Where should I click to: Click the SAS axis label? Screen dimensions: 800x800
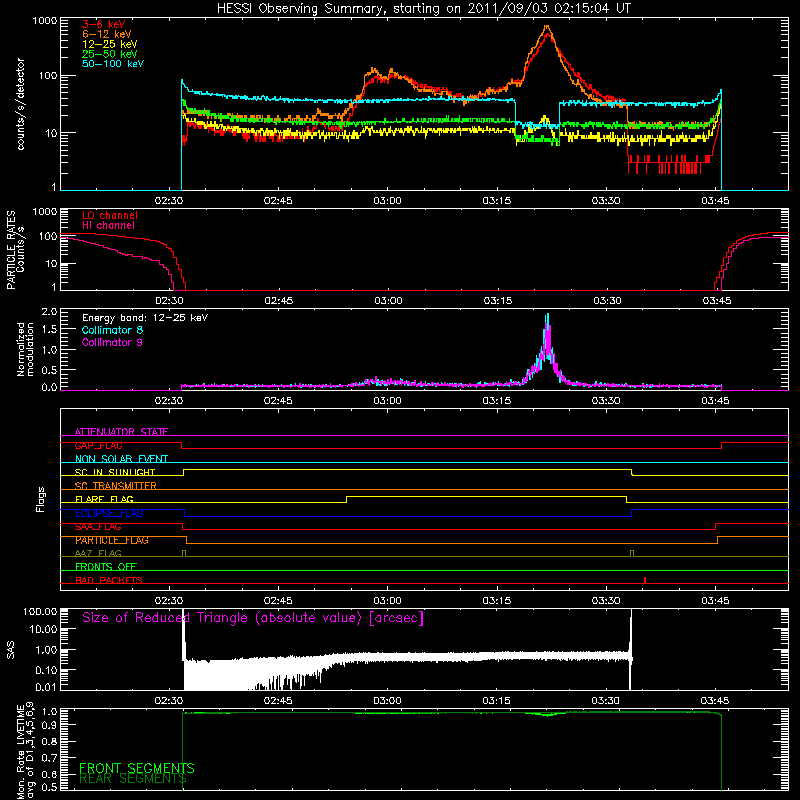click(10, 649)
